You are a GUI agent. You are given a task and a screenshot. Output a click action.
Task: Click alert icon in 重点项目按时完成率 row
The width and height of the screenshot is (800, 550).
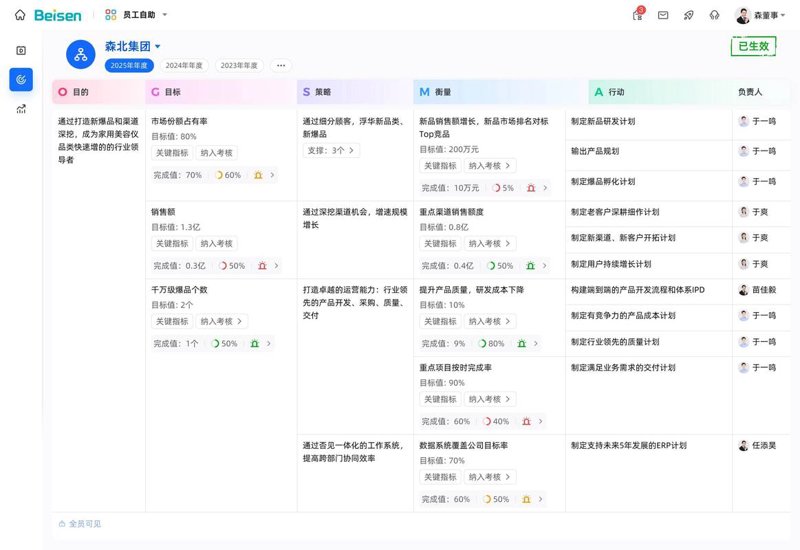[x=527, y=421]
